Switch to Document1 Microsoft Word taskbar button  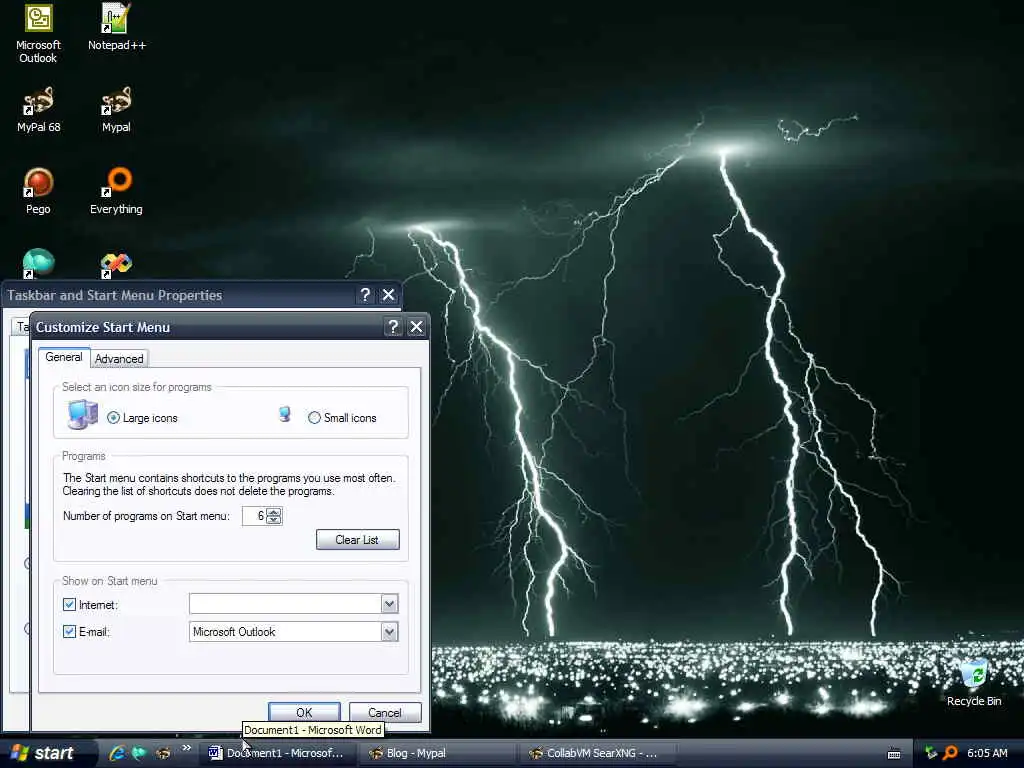point(278,753)
